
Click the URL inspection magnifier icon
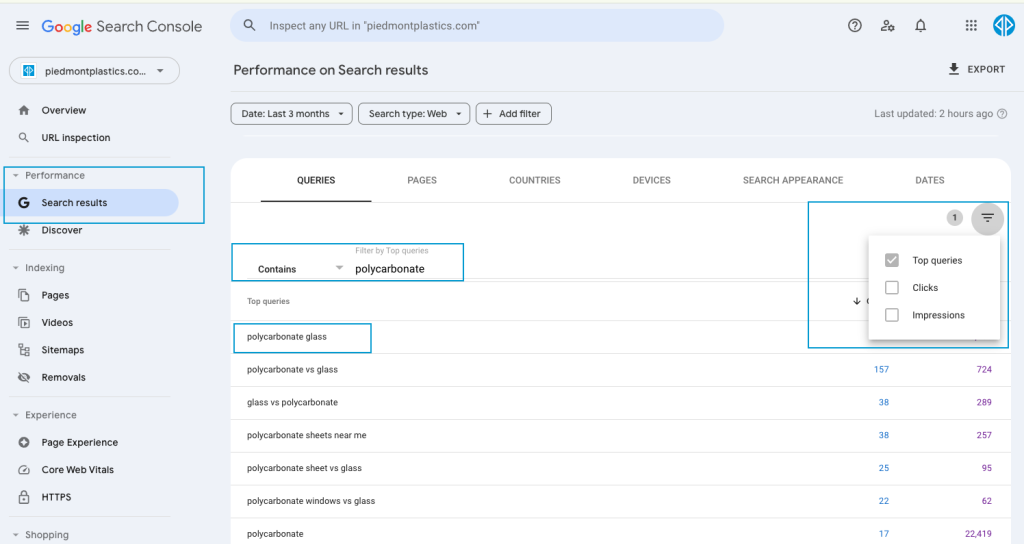[24, 138]
